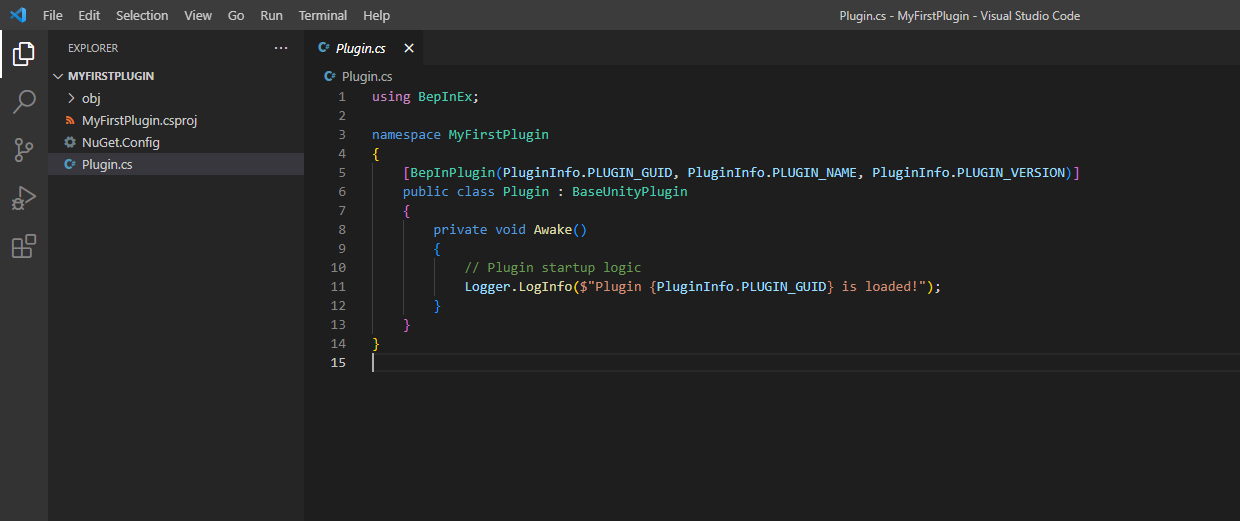This screenshot has width=1240, height=521.
Task: Click the window title text
Action: pos(959,15)
